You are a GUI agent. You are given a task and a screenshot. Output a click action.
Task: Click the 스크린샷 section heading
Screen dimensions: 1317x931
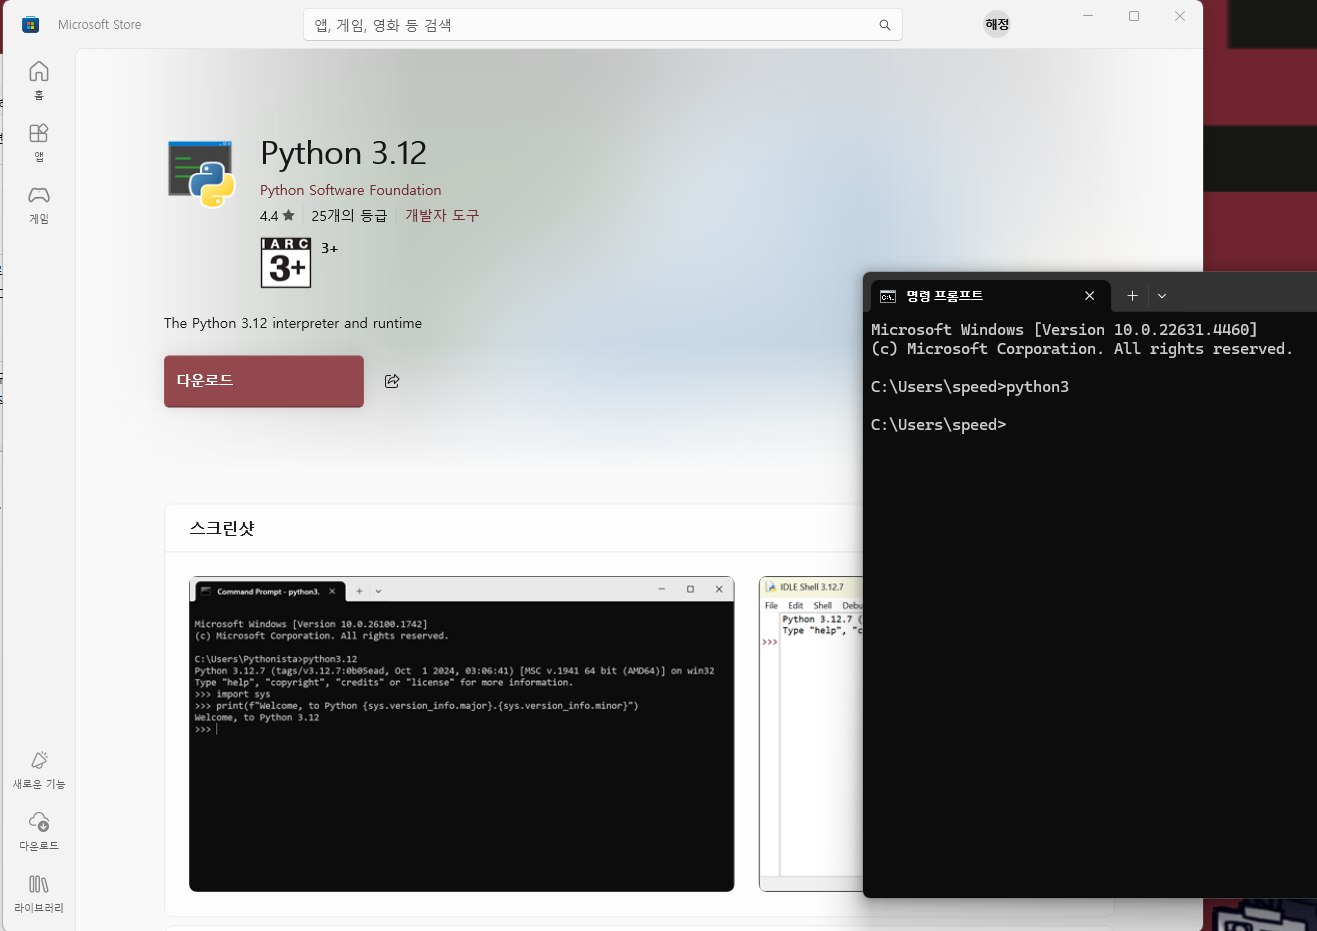pyautogui.click(x=222, y=528)
